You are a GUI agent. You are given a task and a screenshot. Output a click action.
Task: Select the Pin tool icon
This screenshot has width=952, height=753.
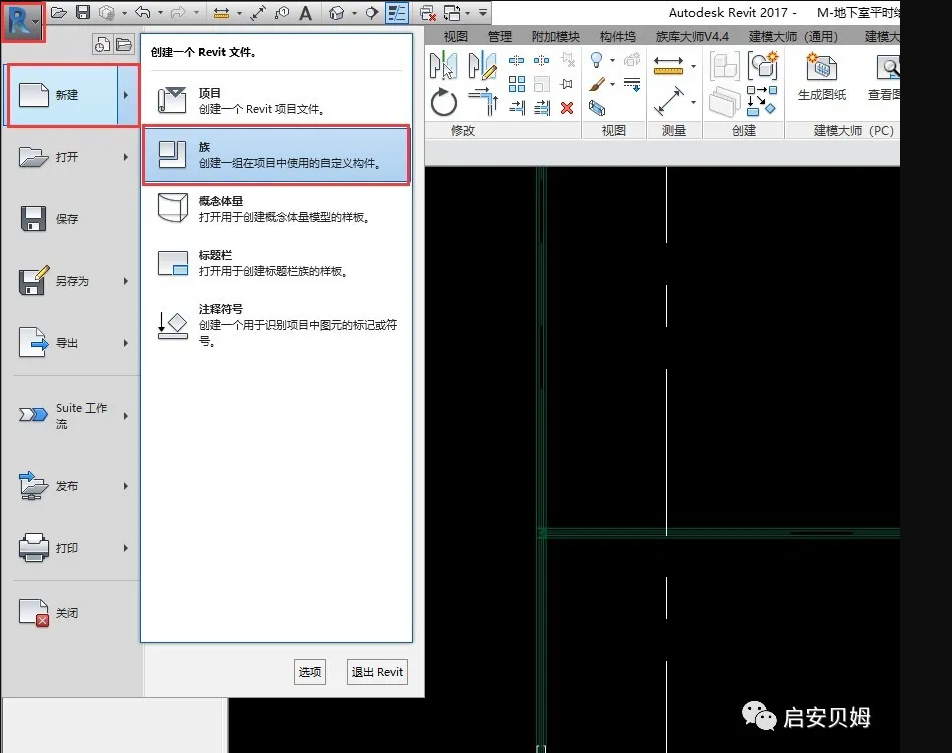pos(567,84)
